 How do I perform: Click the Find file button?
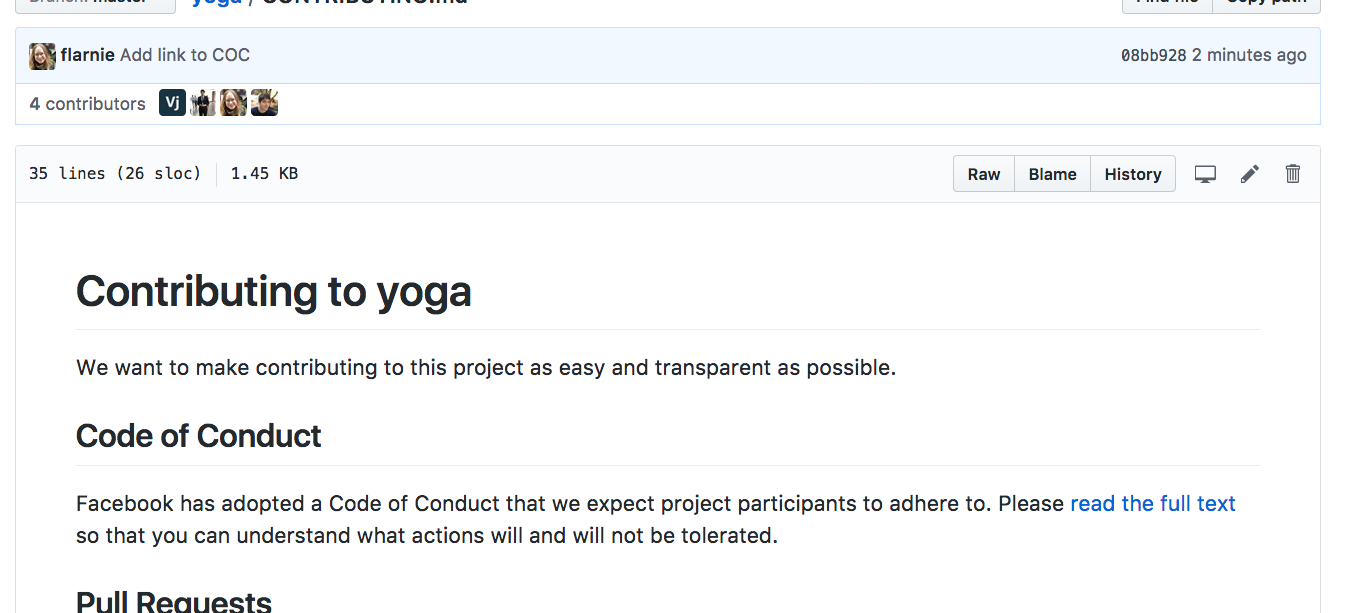[1167, 4]
